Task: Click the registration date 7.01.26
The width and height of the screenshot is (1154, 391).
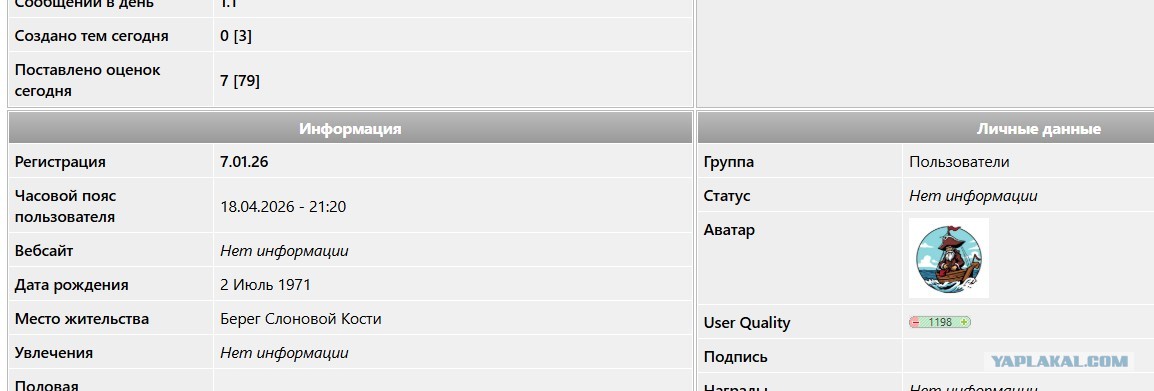Action: click(244, 162)
